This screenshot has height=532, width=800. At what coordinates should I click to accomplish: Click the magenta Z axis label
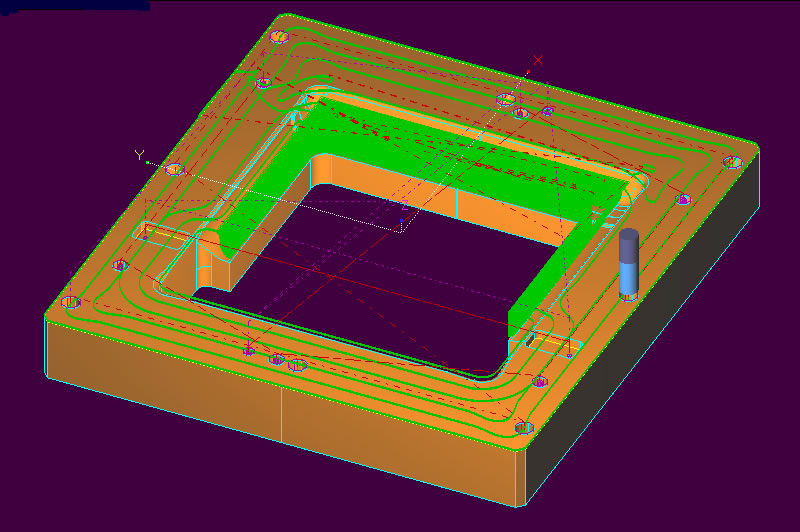405,206
